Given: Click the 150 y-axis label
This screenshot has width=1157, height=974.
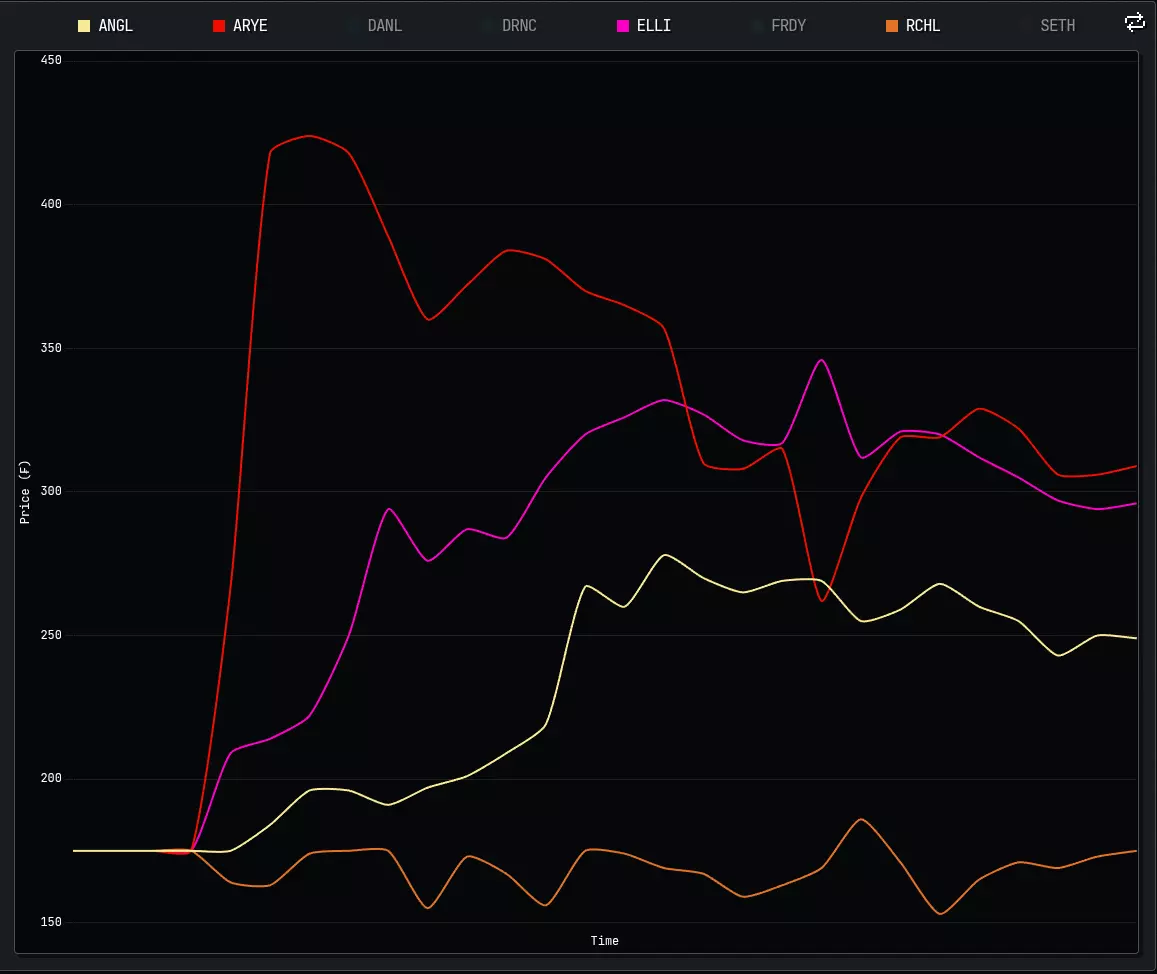Looking at the screenshot, I should [x=51, y=922].
